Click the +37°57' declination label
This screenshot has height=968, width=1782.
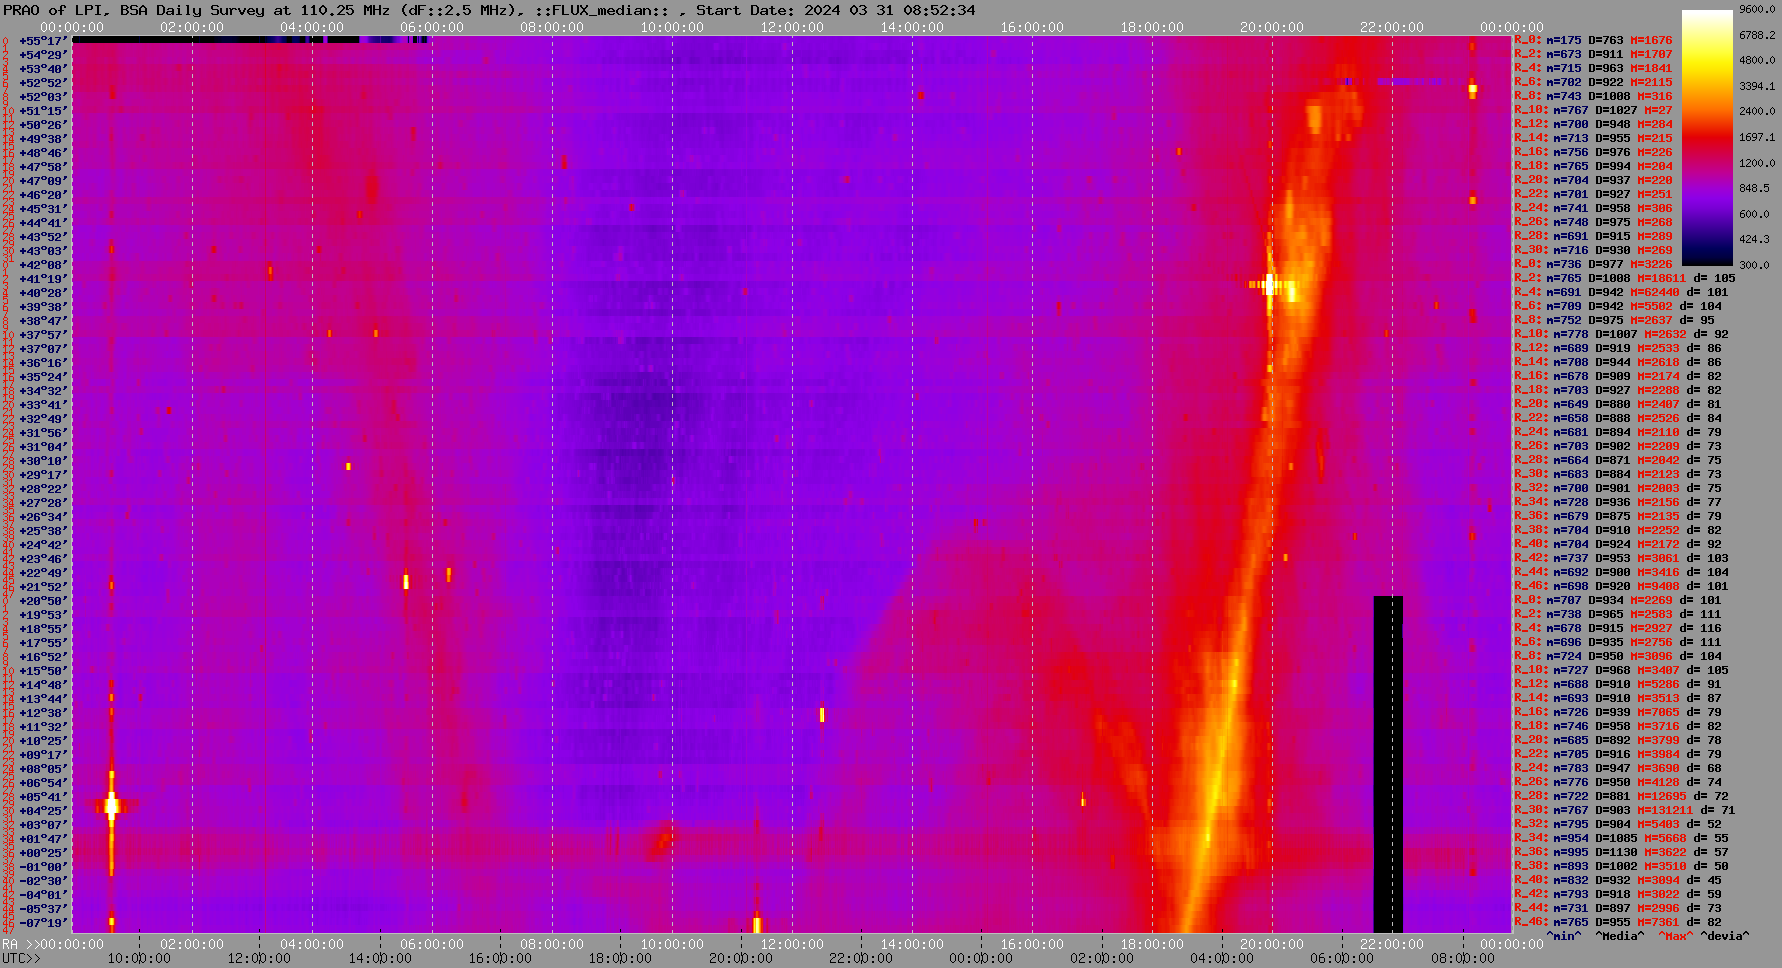(43, 335)
